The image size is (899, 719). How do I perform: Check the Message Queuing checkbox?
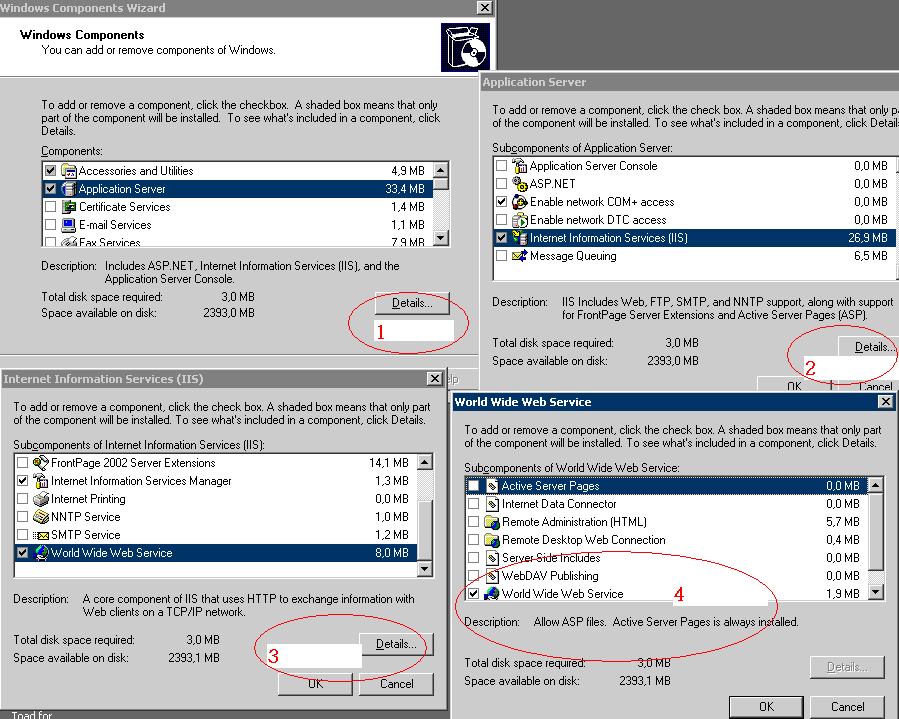click(x=502, y=256)
